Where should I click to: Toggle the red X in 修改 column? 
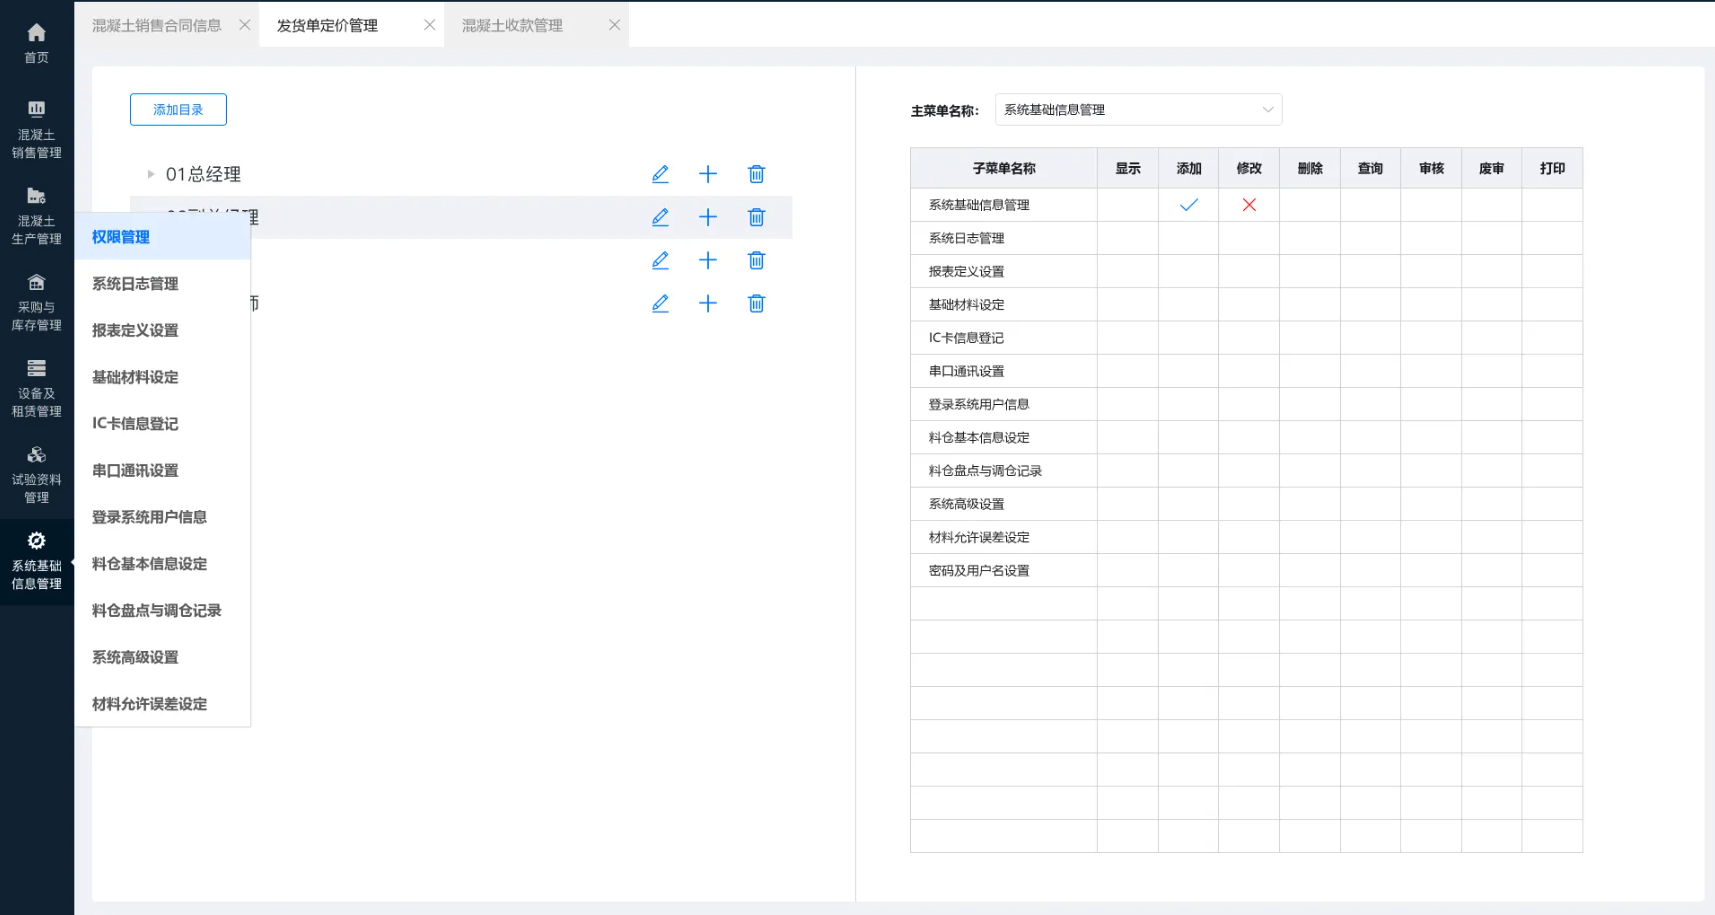tap(1249, 205)
